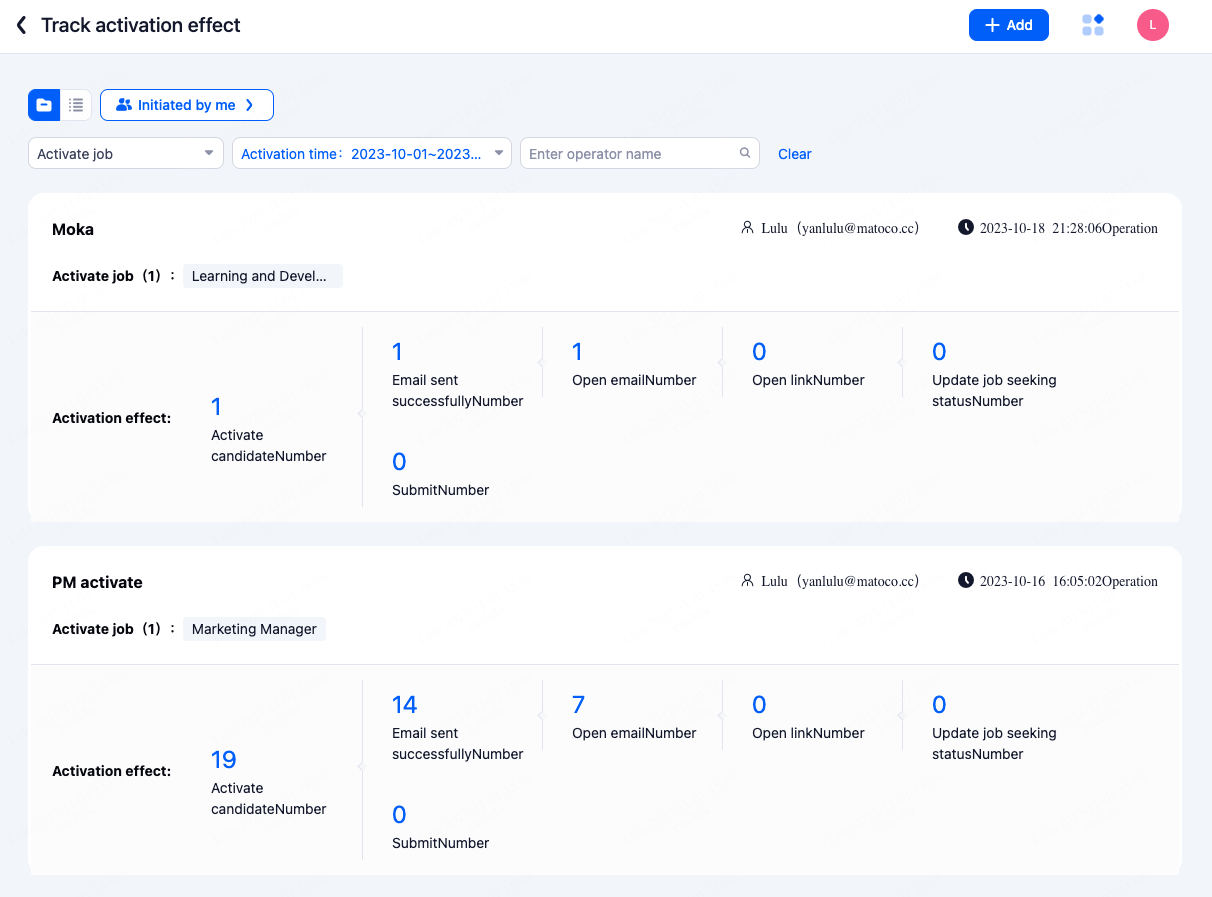This screenshot has height=897, width=1212.
Task: Select the Learning and Devel... job tag
Action: point(262,277)
